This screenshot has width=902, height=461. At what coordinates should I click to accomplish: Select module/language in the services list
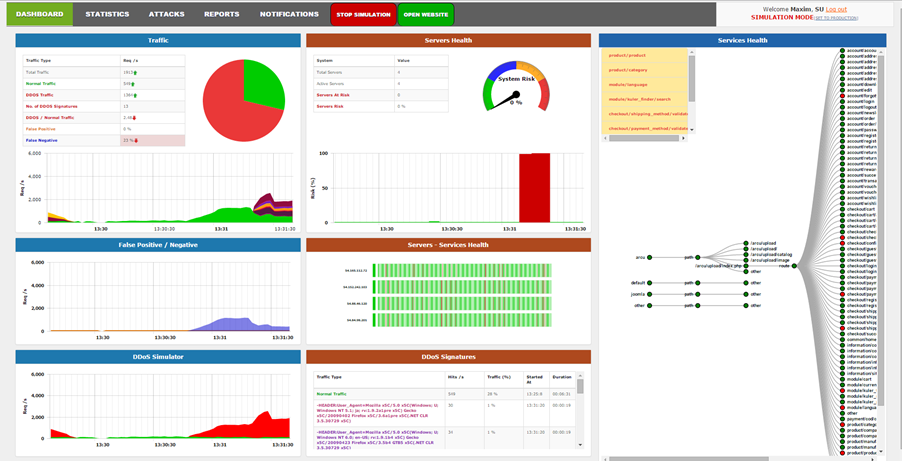click(628, 85)
